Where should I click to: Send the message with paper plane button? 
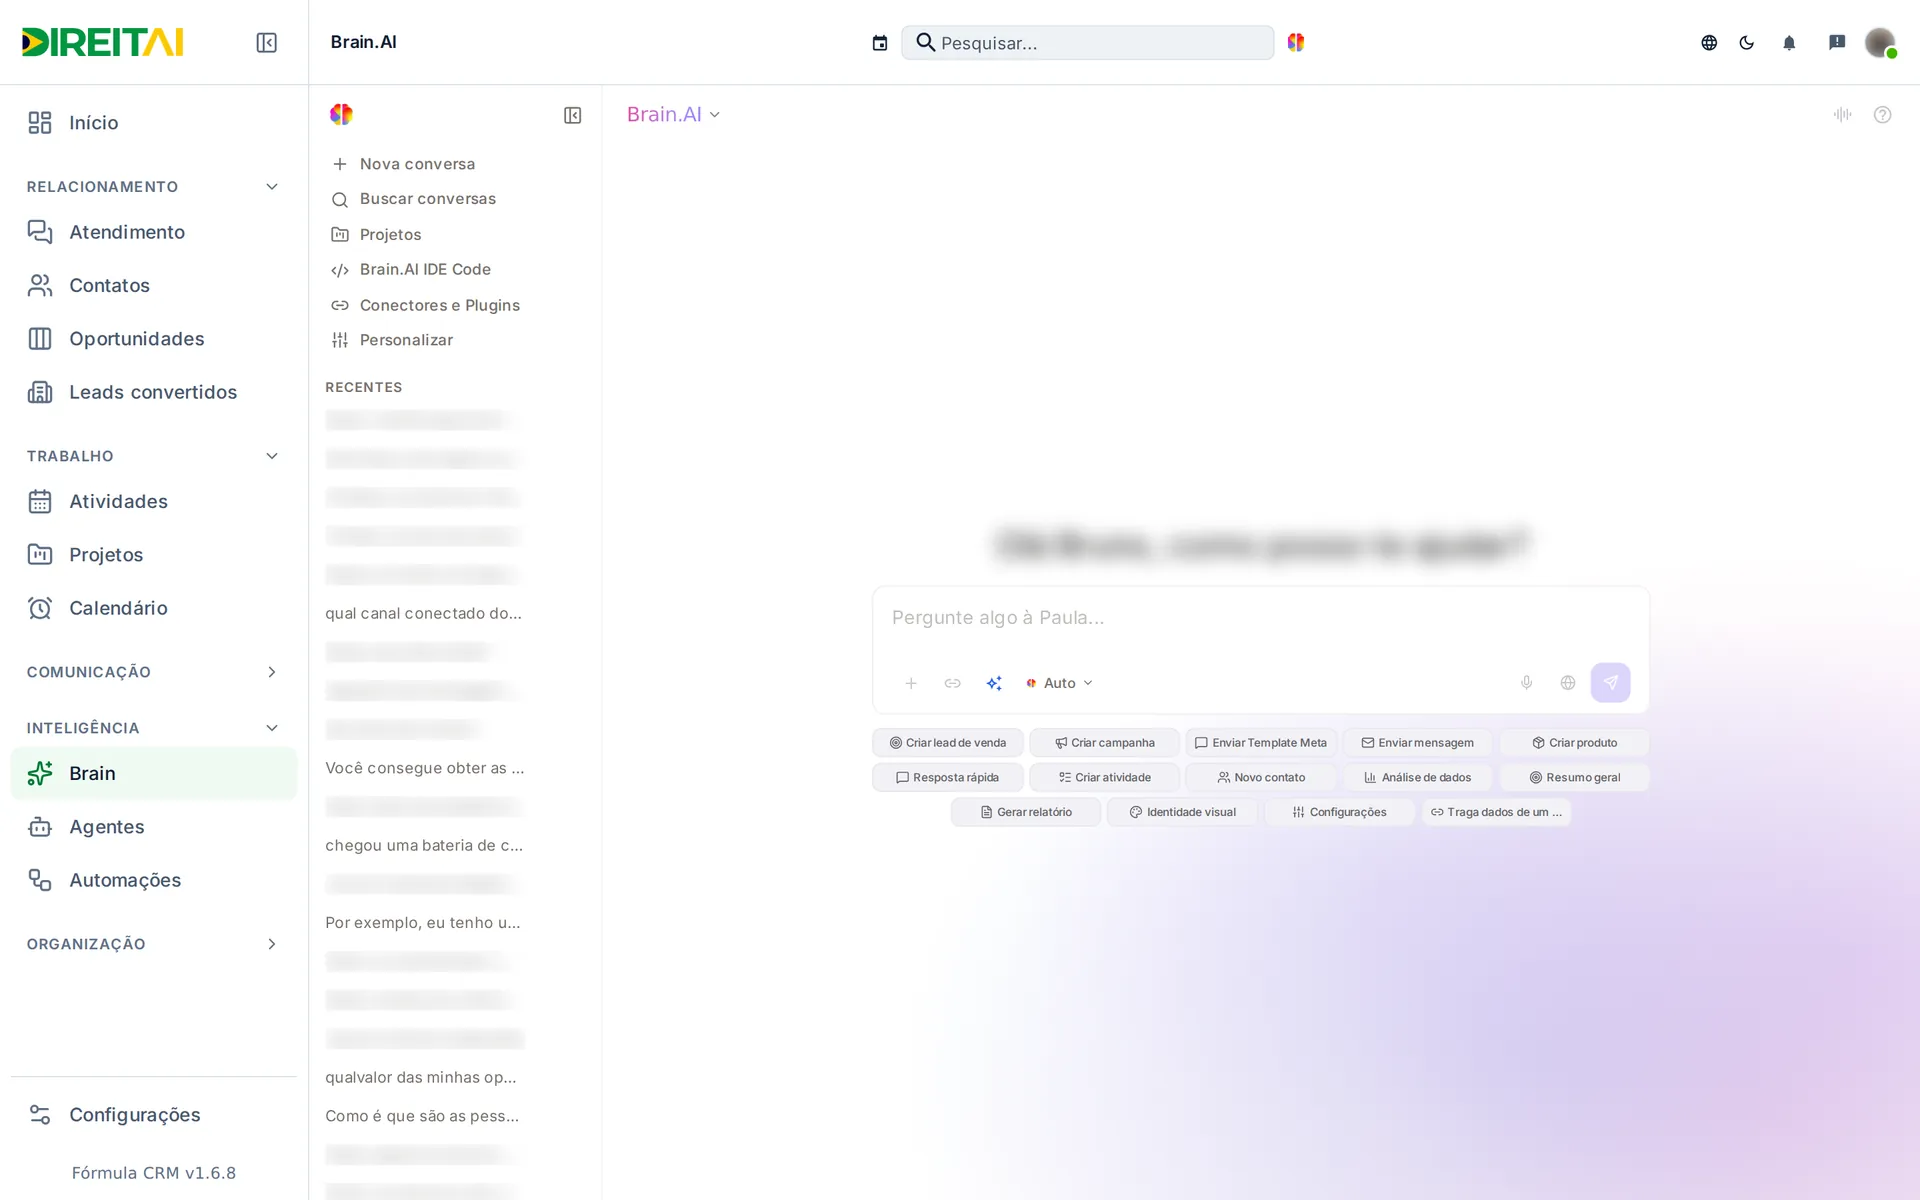[x=1610, y=683]
